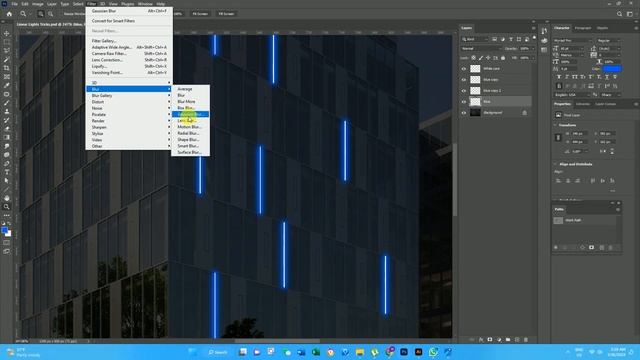Toggle visibility of selected blue layer
This screenshot has height=360, width=640.
[464, 102]
